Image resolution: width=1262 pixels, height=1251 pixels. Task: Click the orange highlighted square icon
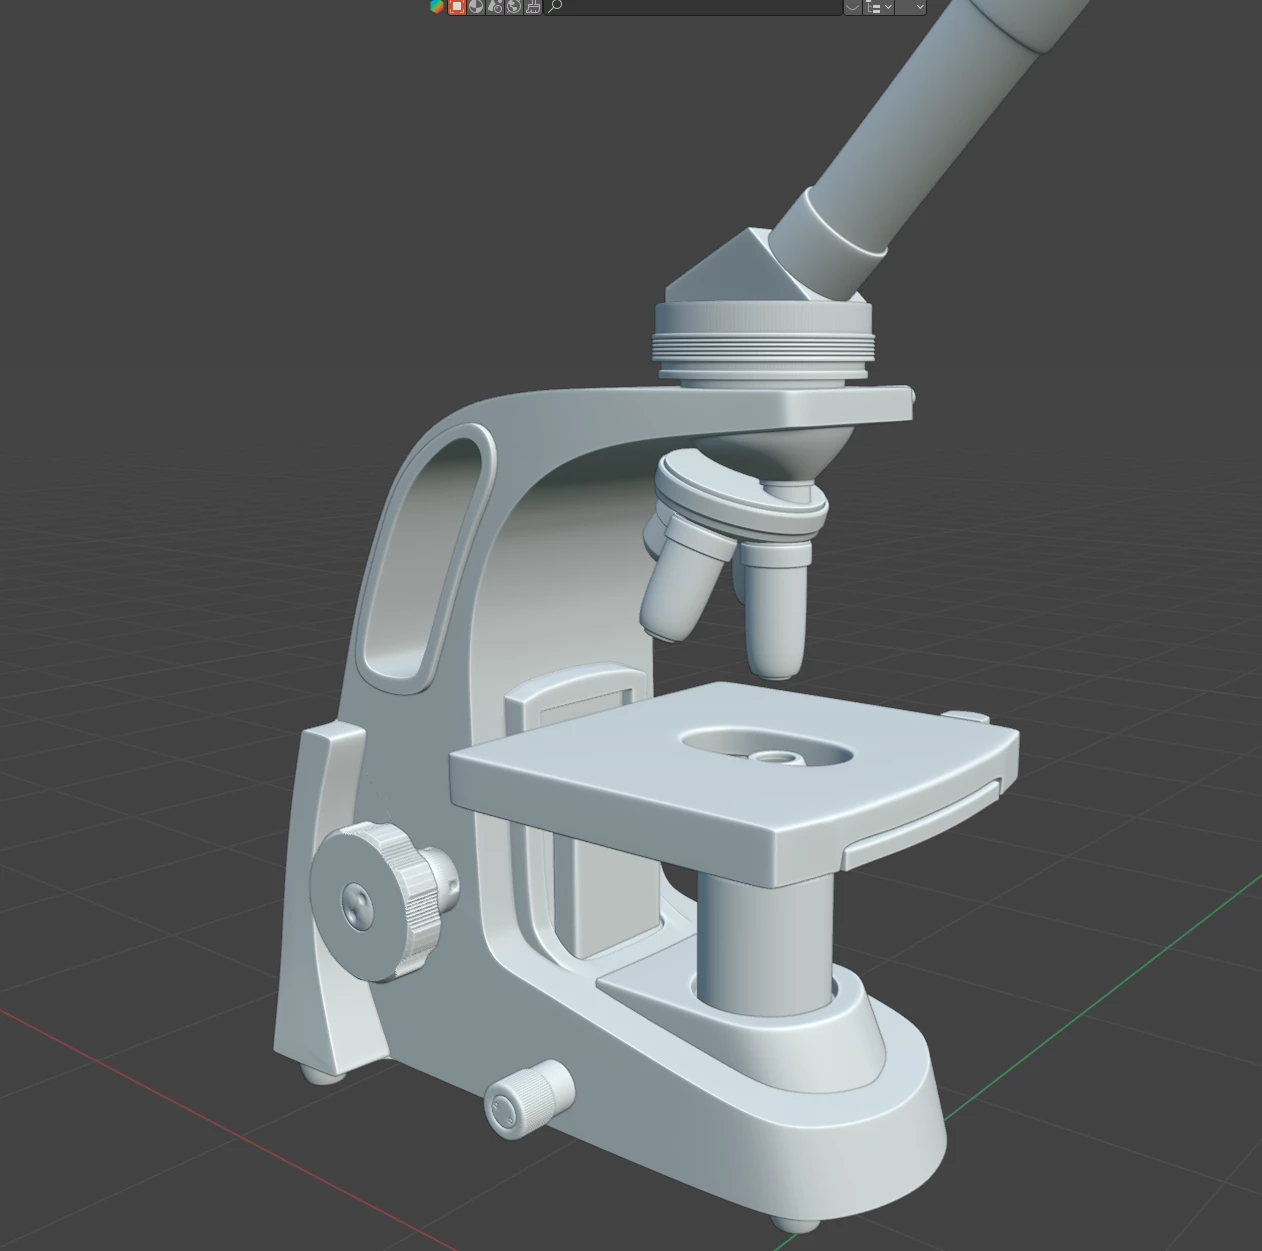(457, 6)
